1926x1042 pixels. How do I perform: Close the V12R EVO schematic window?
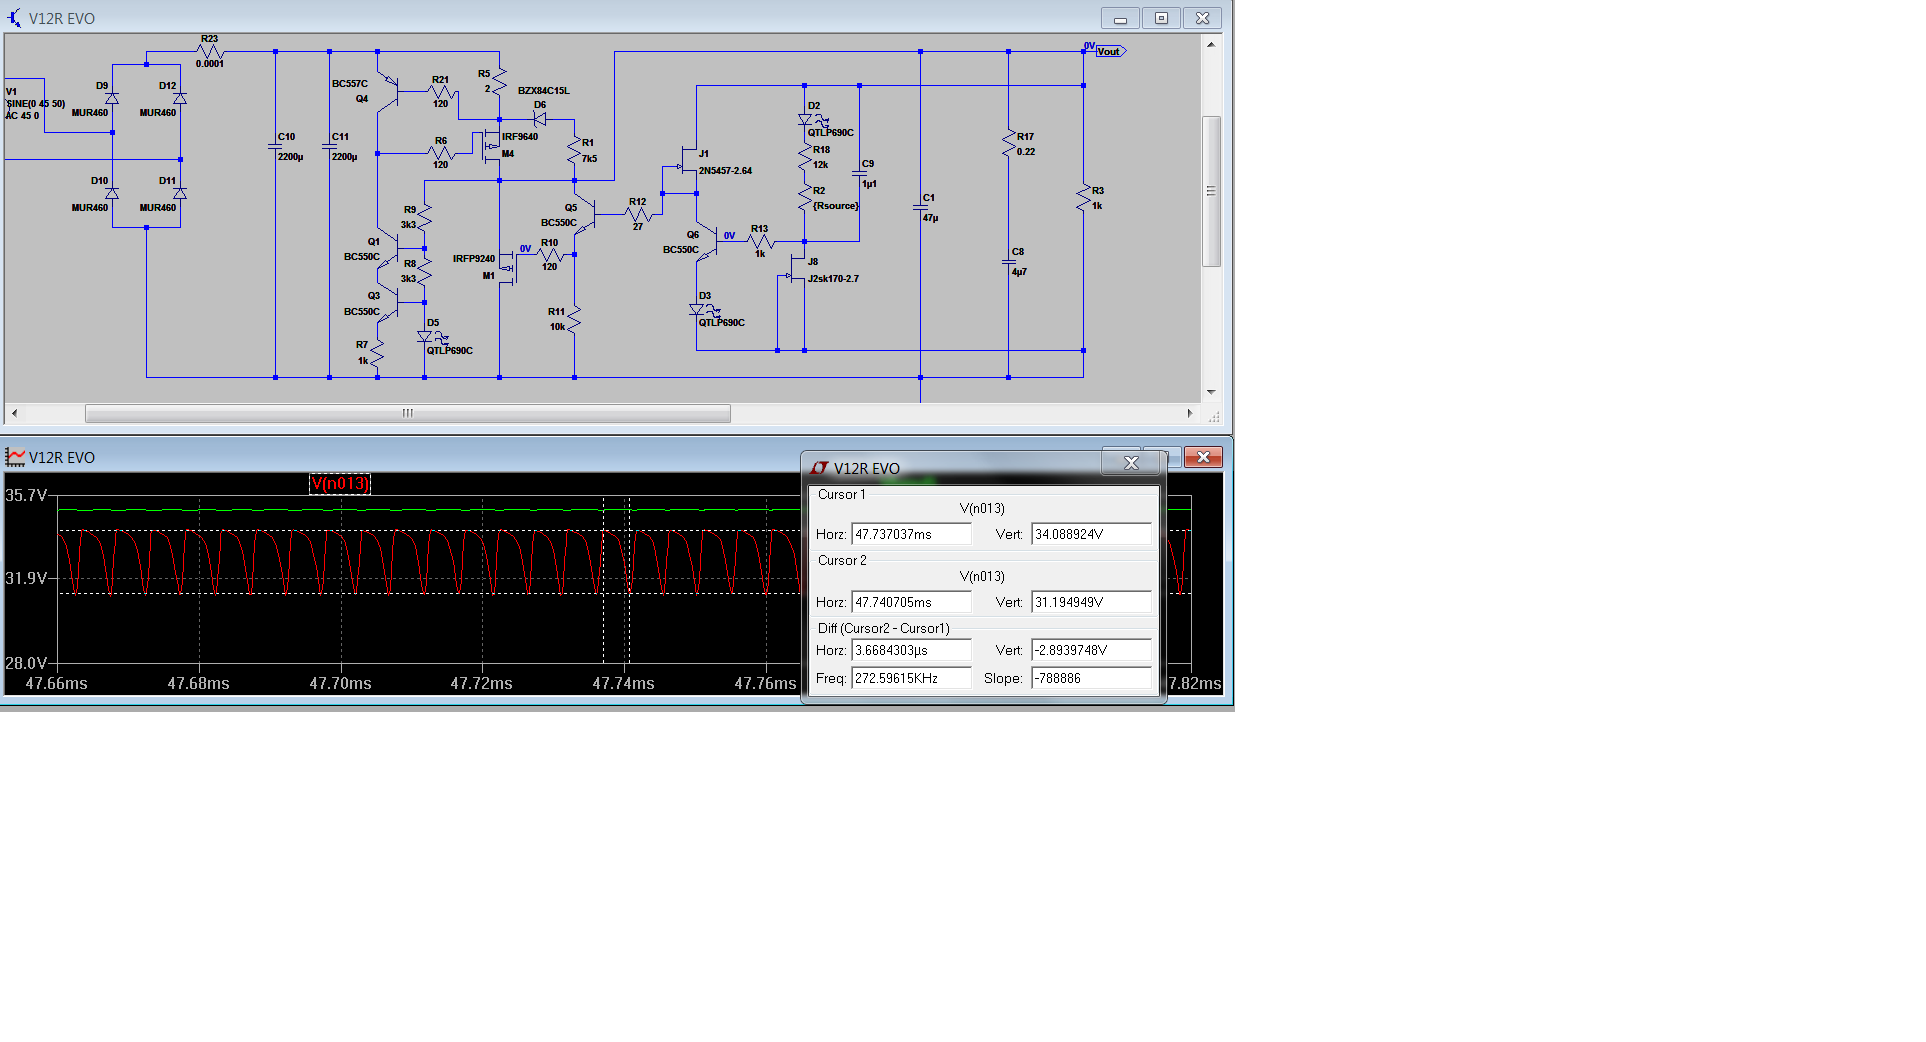1202,18
